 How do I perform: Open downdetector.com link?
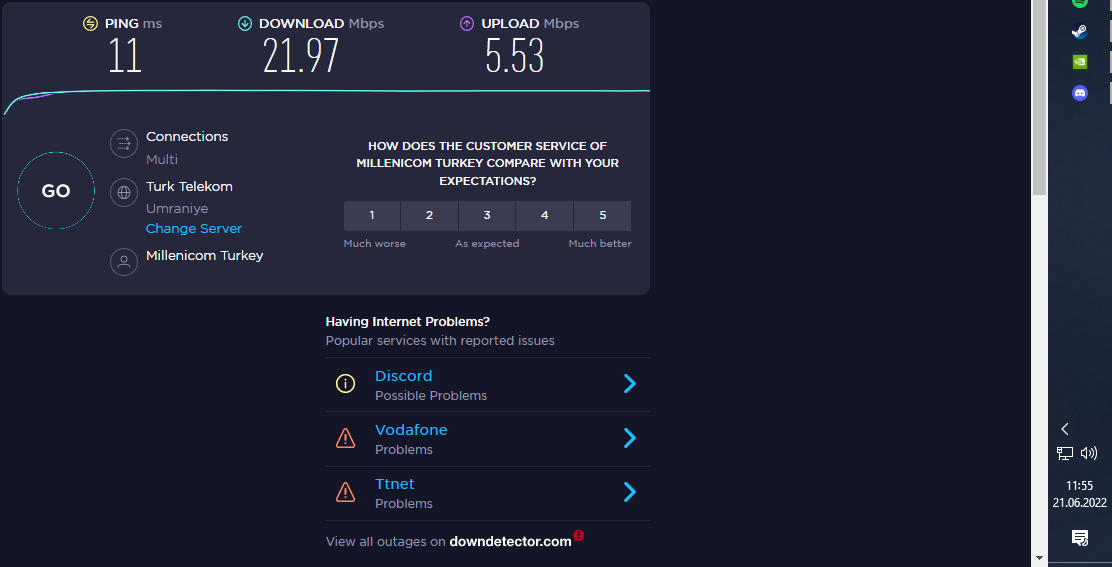pos(511,541)
